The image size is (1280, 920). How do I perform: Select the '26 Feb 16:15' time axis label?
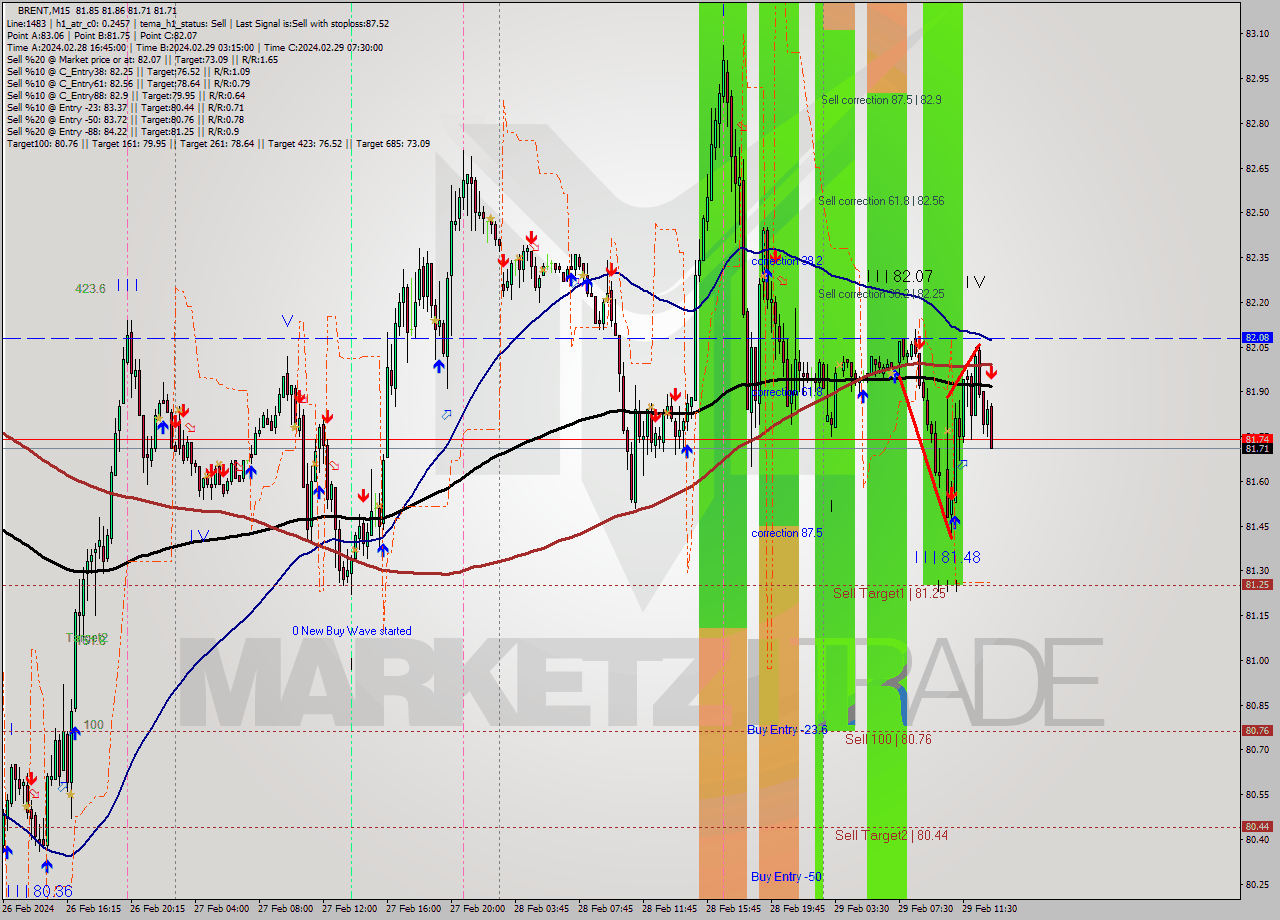point(94,909)
